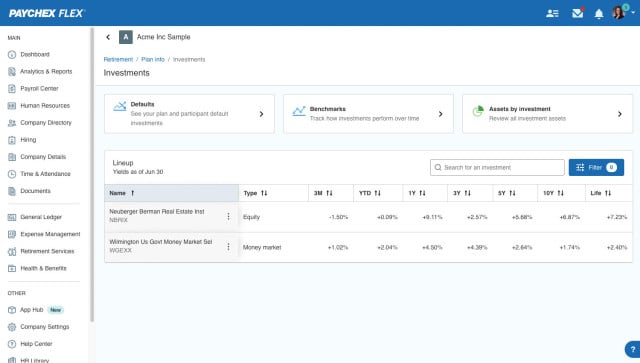This screenshot has height=363, width=640.
Task: Open the contacts icon in header
Action: [552, 13]
